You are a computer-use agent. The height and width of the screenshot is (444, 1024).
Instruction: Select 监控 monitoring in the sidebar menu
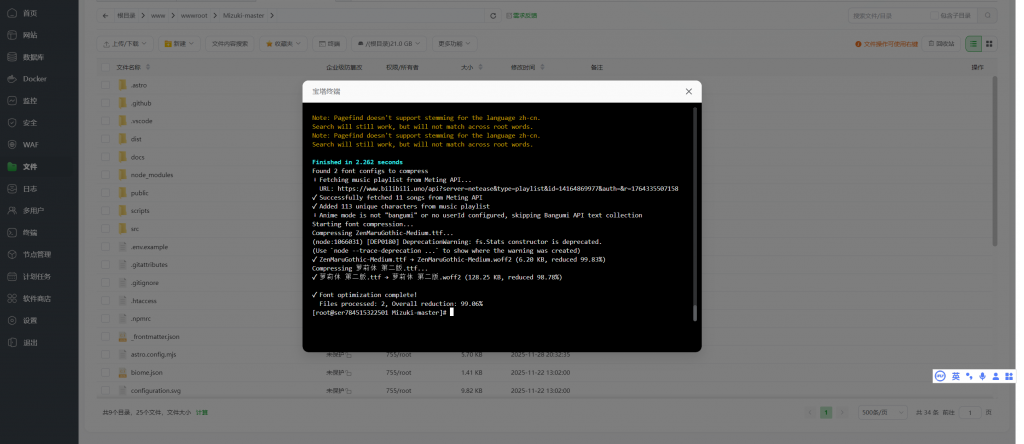click(x=30, y=100)
